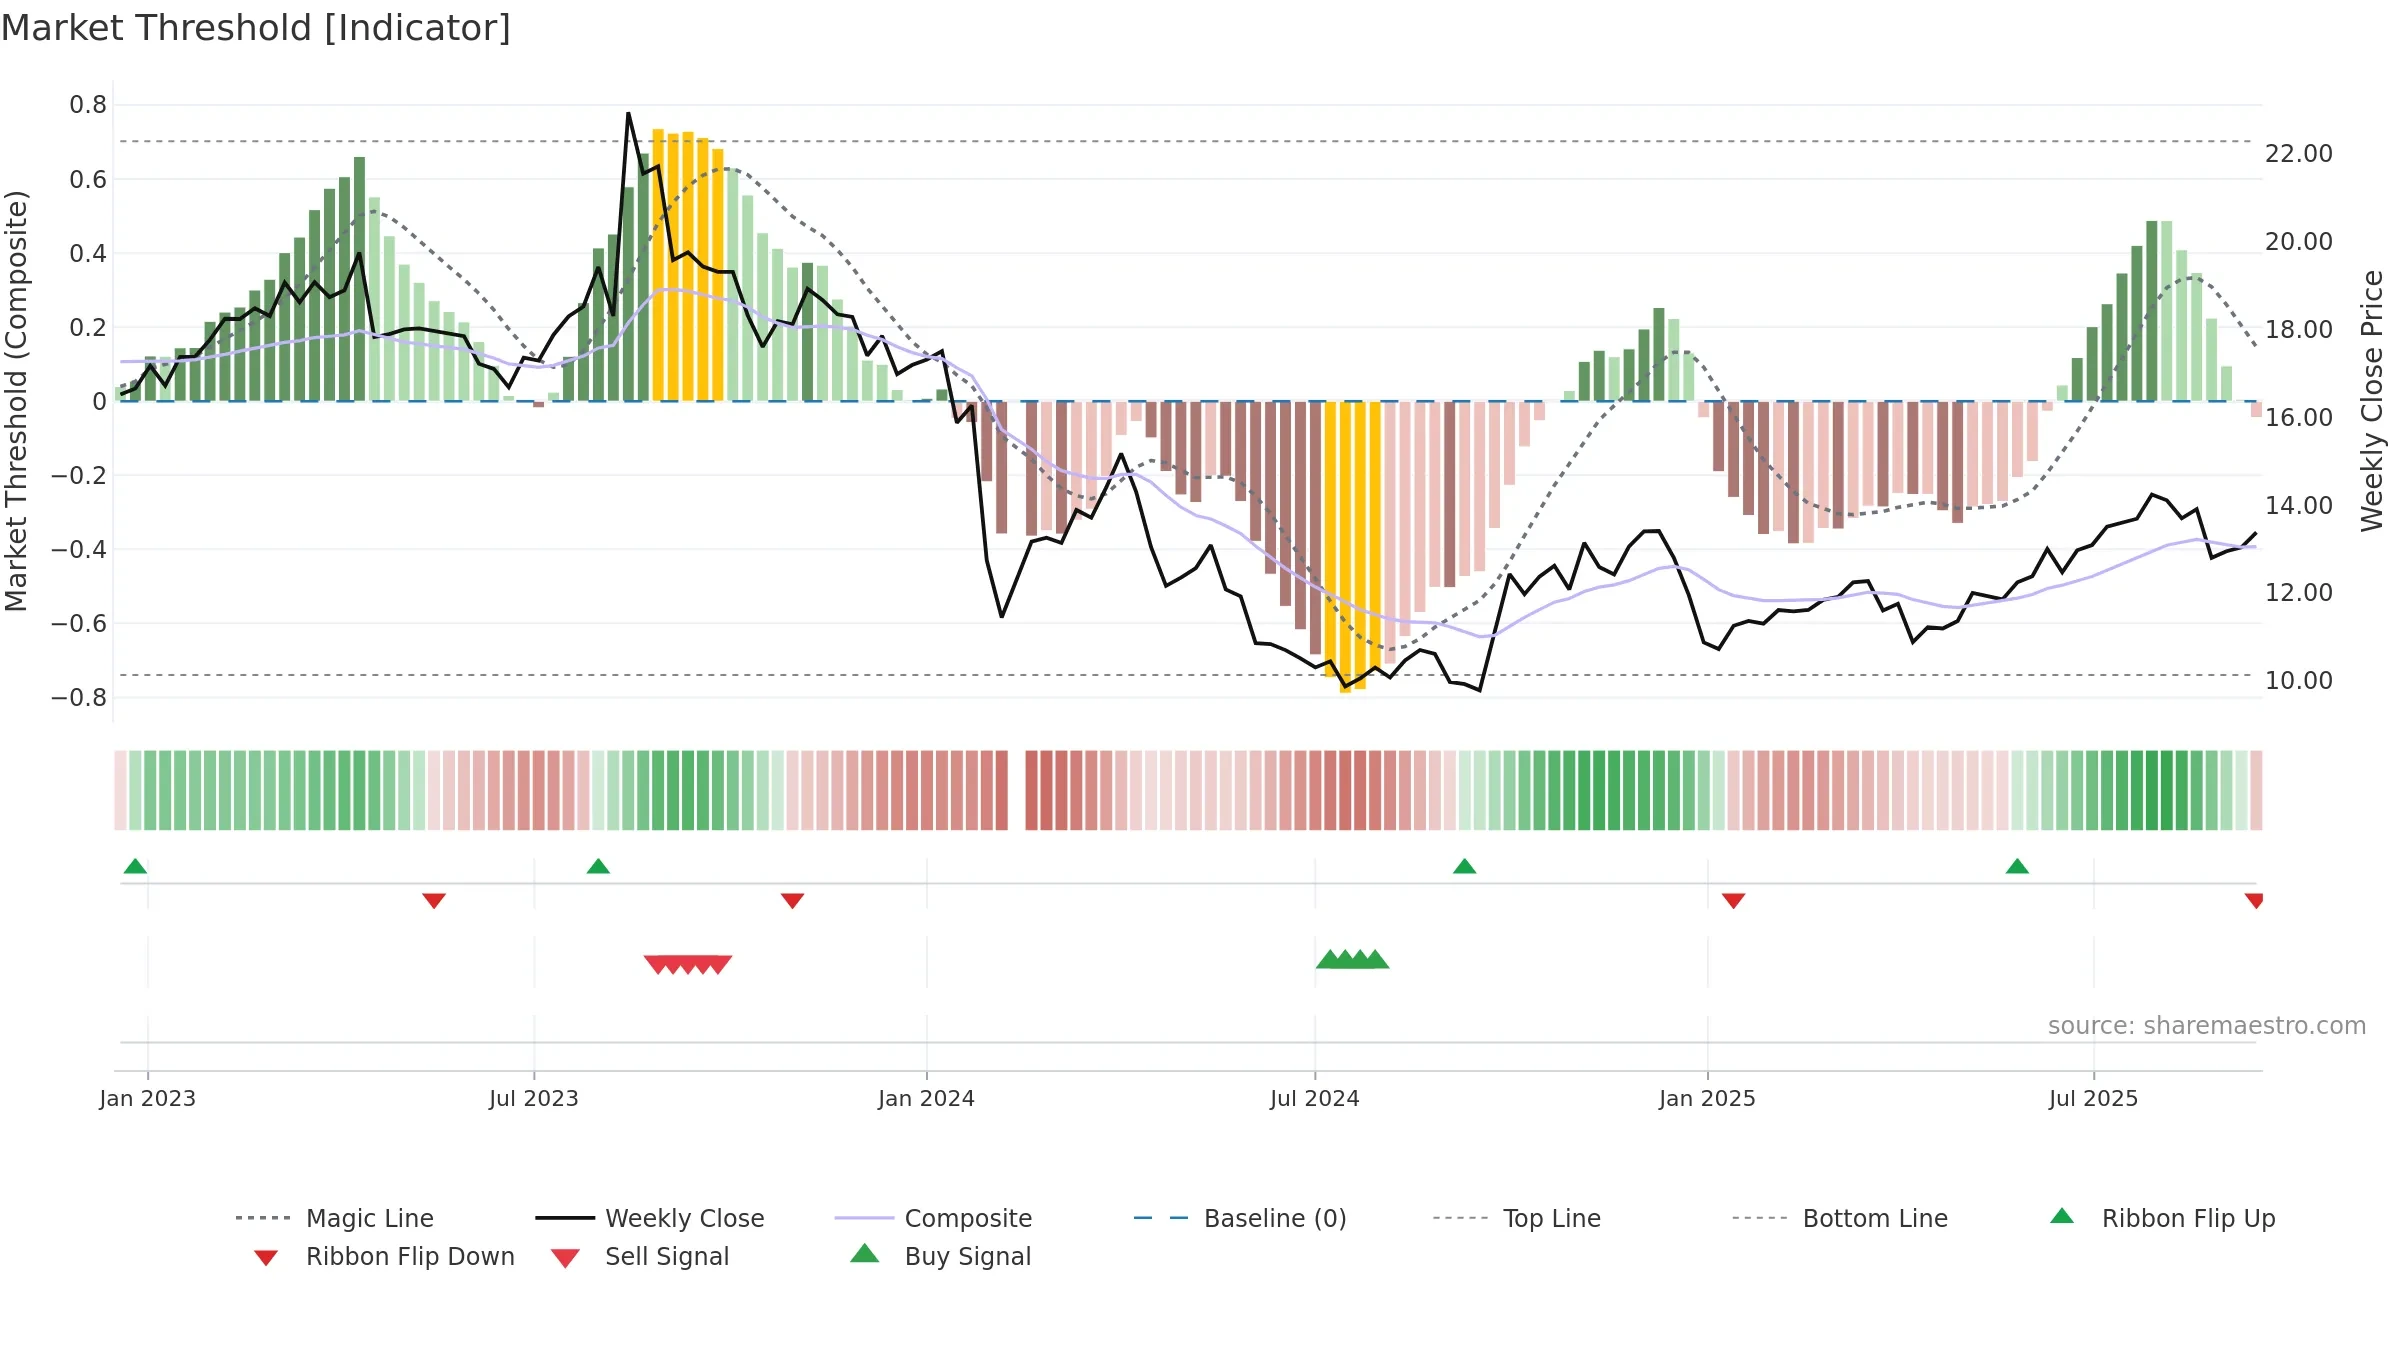
Task: Click the yellow bars at the Jul 2024 trough
Action: 1353,546
